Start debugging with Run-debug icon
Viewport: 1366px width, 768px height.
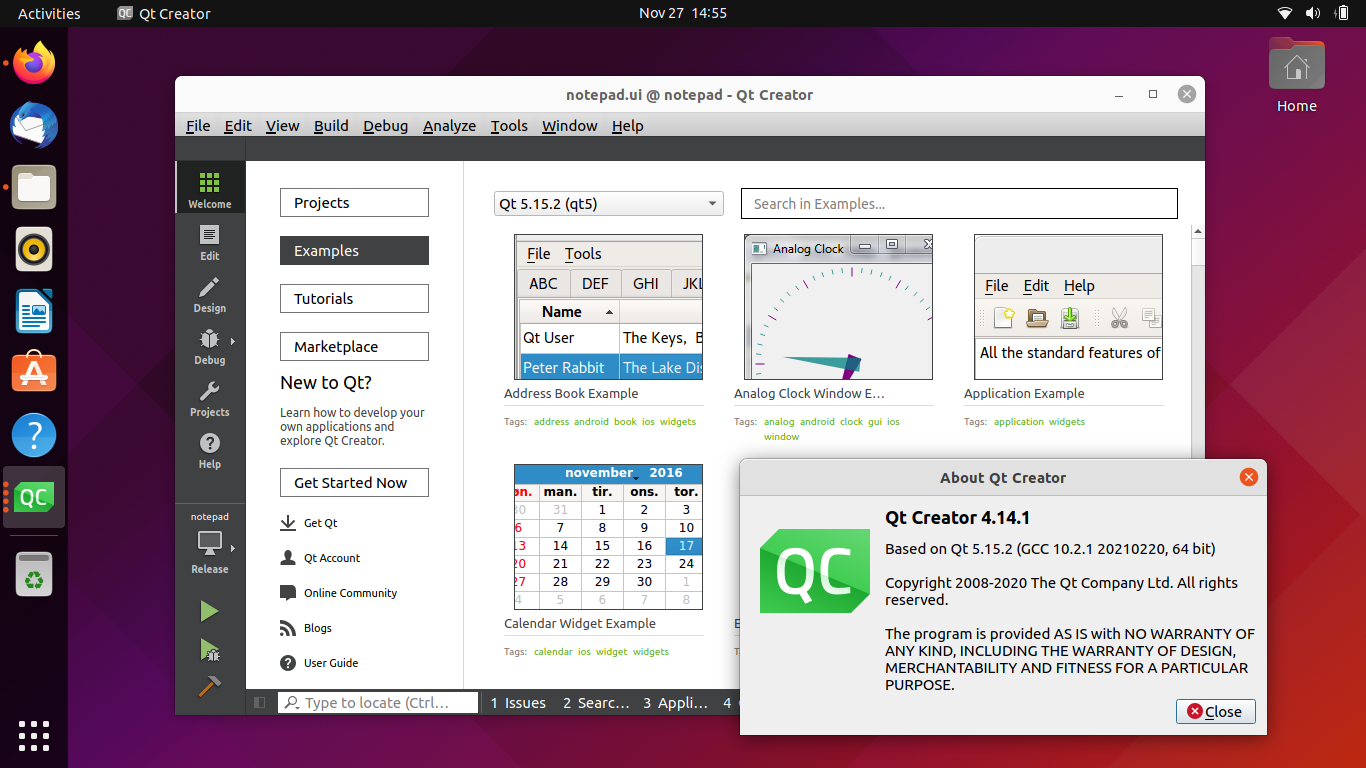pos(209,650)
